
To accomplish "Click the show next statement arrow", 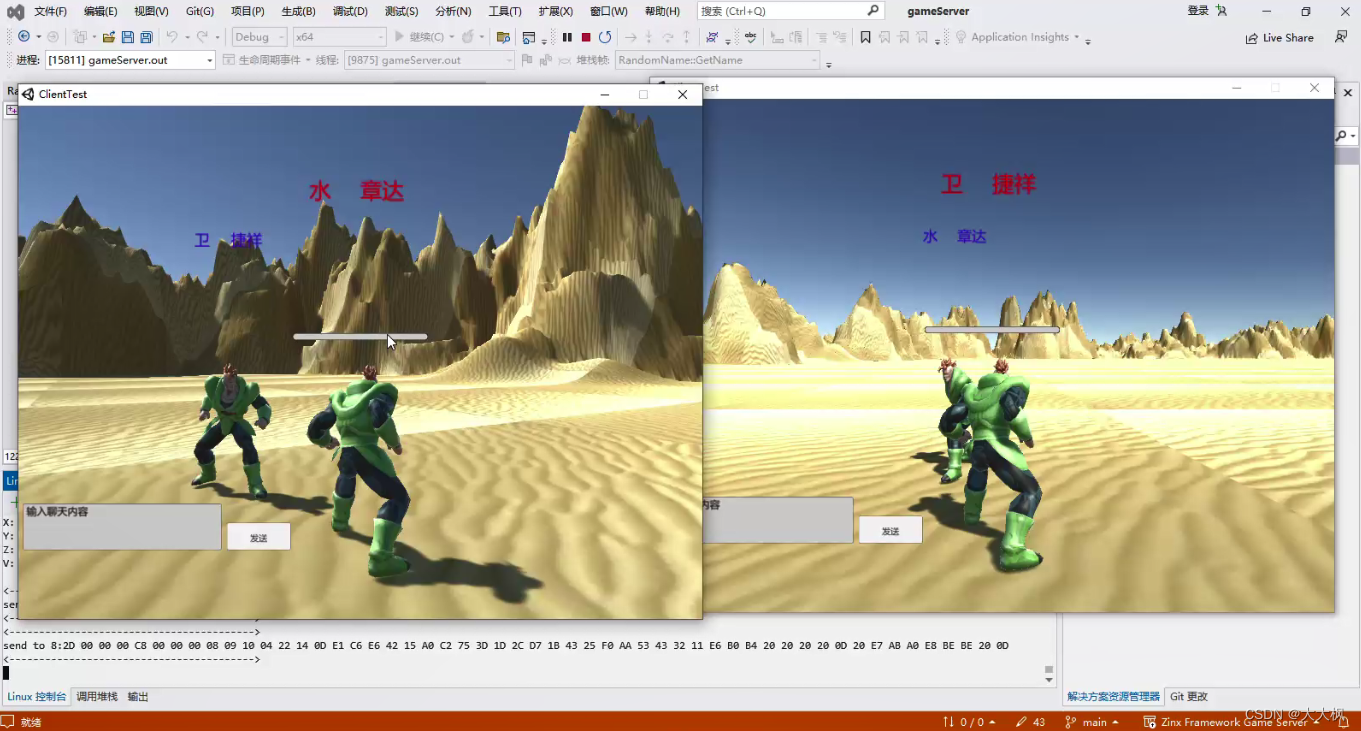I will click(630, 37).
